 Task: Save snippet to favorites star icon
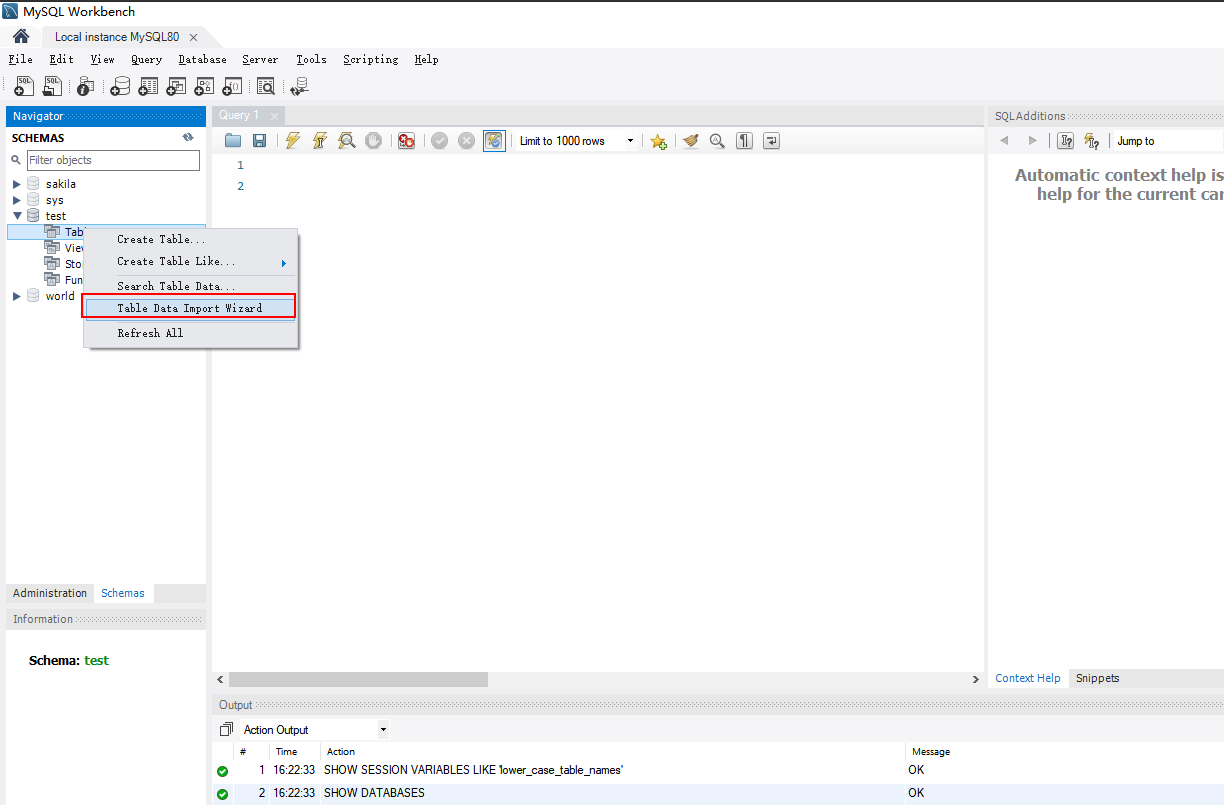coord(658,141)
